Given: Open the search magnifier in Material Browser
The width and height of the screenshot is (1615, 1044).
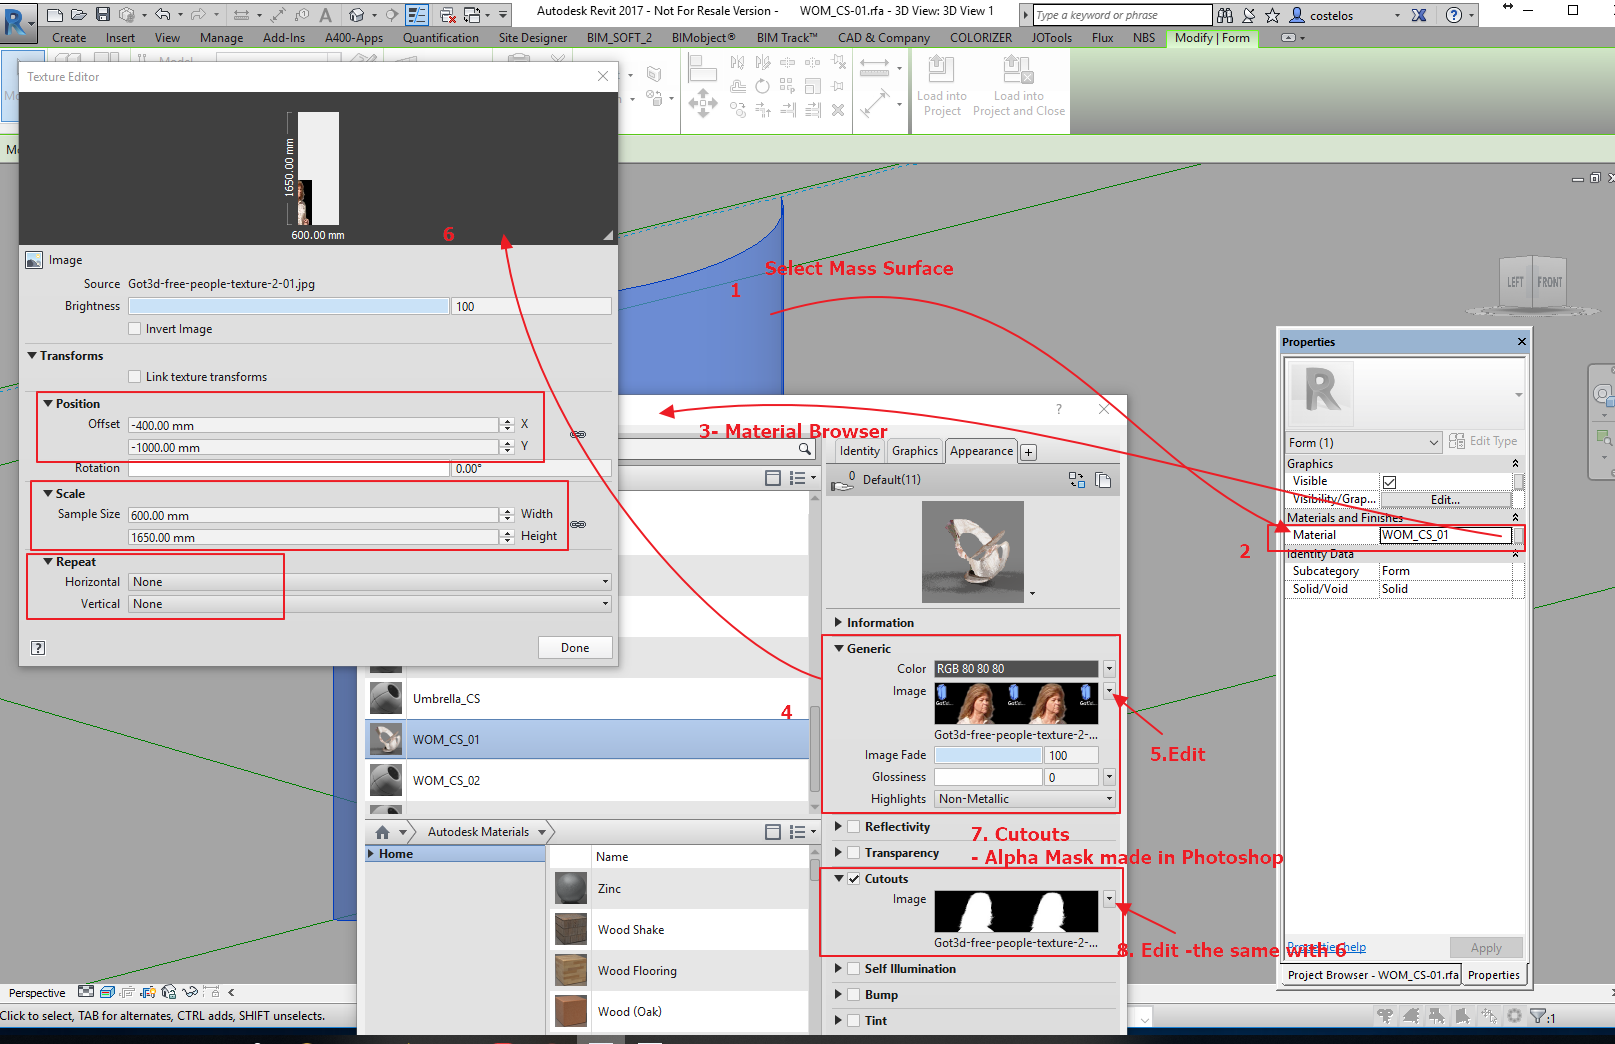Looking at the screenshot, I should point(805,449).
